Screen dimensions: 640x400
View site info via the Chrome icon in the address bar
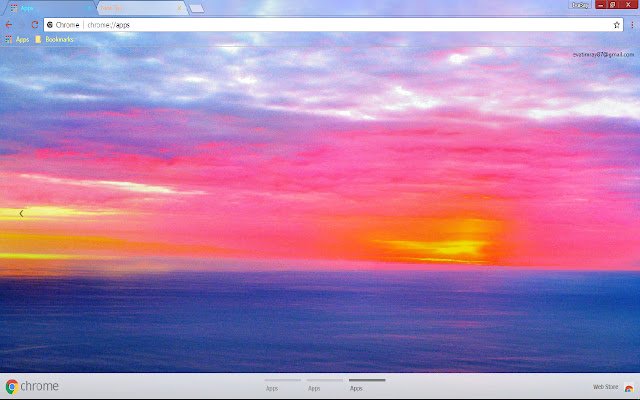(x=50, y=25)
